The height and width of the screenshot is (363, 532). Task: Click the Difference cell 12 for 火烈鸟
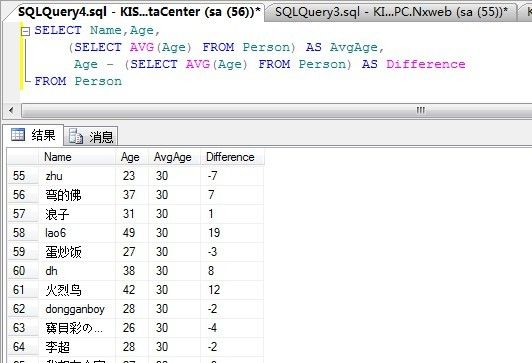coord(232,290)
